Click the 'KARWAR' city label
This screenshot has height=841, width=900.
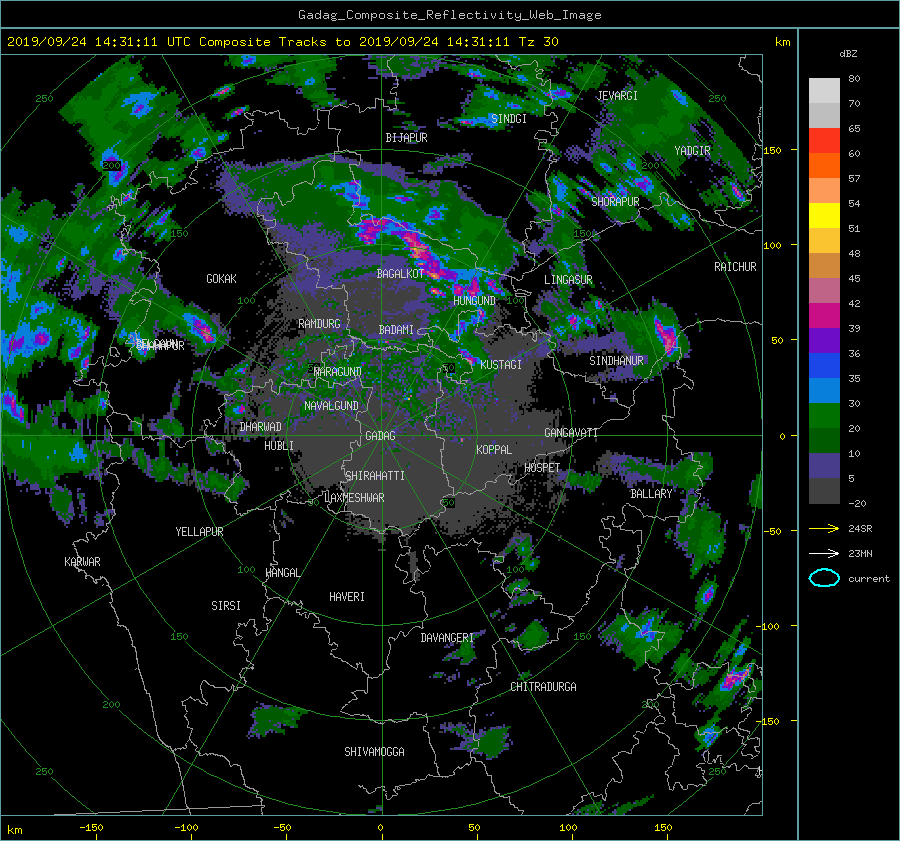82,562
